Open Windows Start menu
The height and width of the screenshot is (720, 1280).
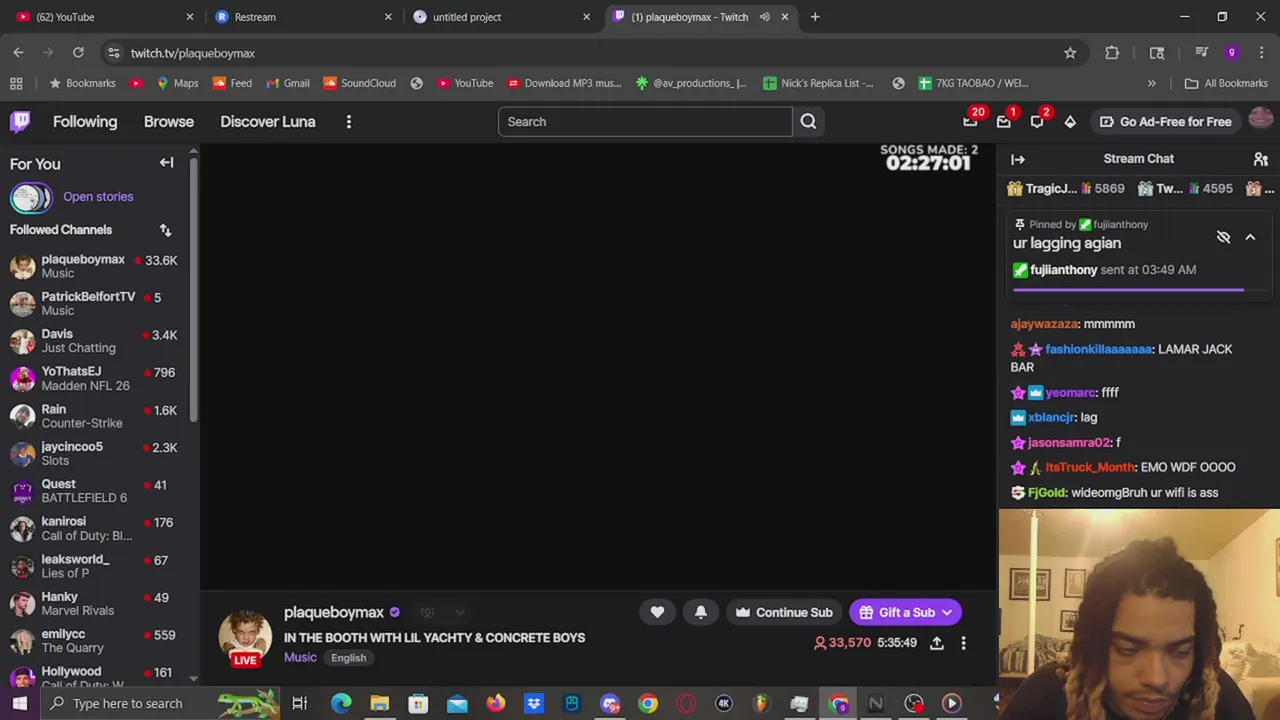(x=19, y=703)
